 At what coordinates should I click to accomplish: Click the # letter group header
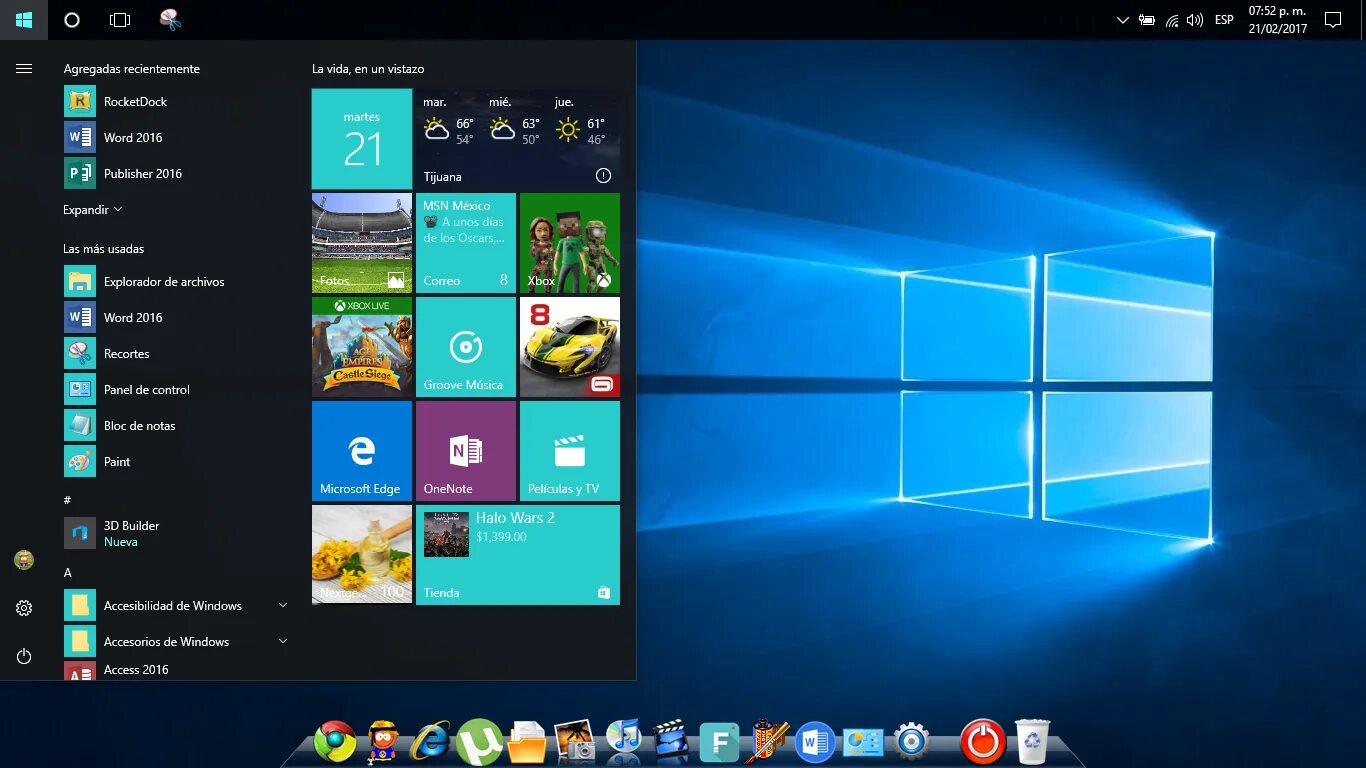click(x=67, y=500)
